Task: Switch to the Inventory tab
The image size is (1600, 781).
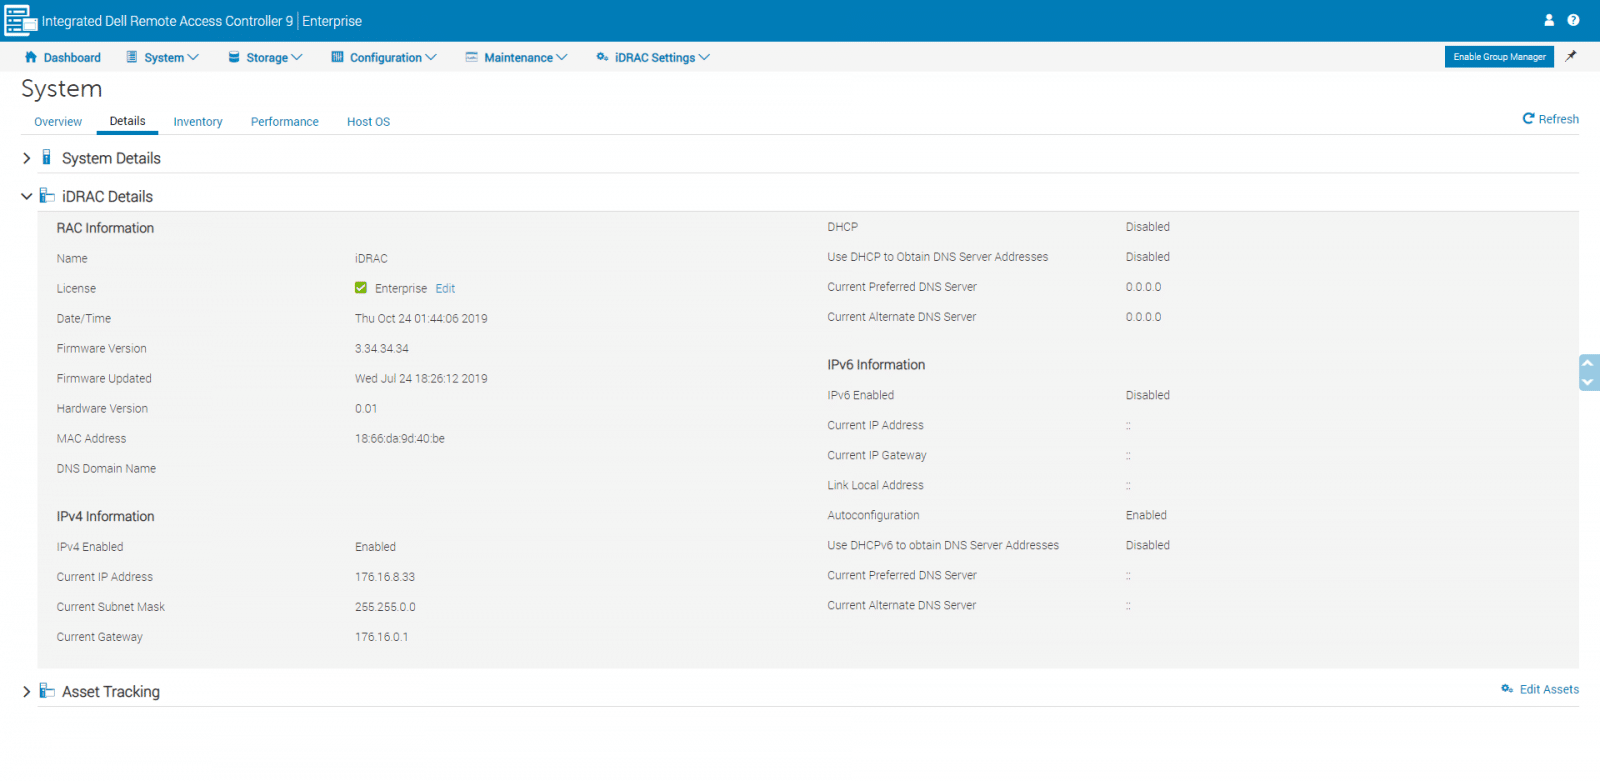Action: point(198,122)
